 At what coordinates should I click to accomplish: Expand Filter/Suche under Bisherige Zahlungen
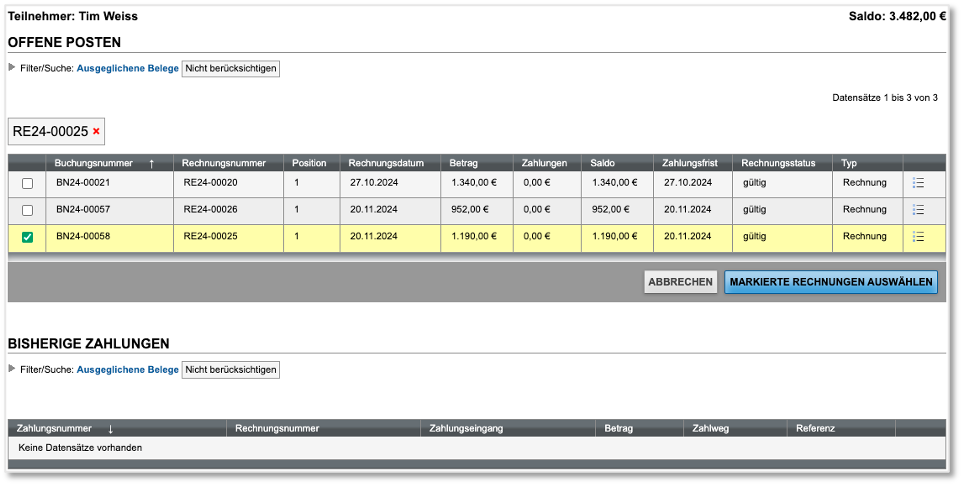(x=12, y=369)
